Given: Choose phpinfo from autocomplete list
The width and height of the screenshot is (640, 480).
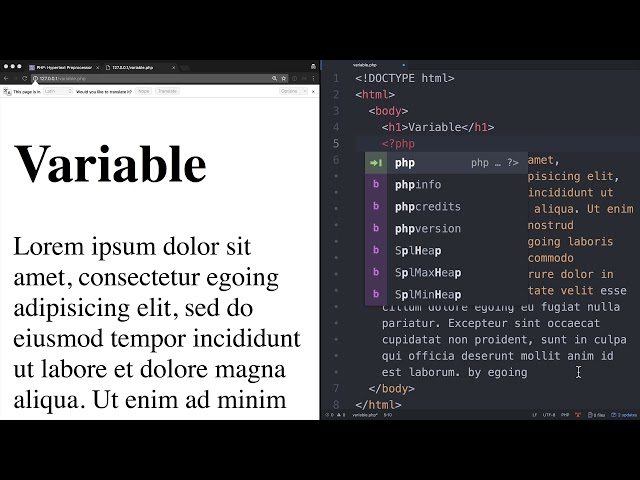Looking at the screenshot, I should tap(446, 185).
